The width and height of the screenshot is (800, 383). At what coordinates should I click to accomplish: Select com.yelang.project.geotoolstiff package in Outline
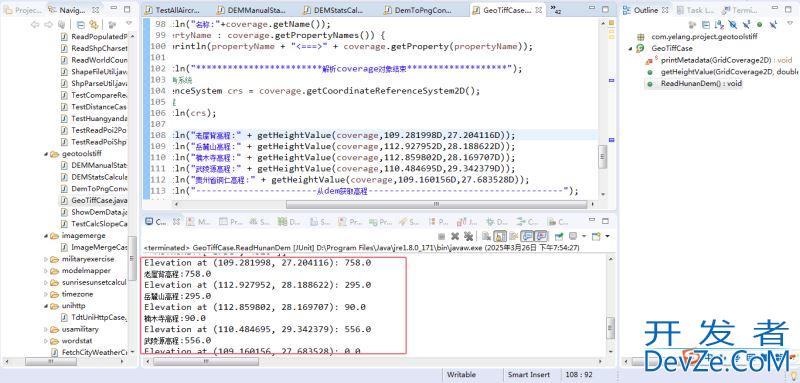697,37
